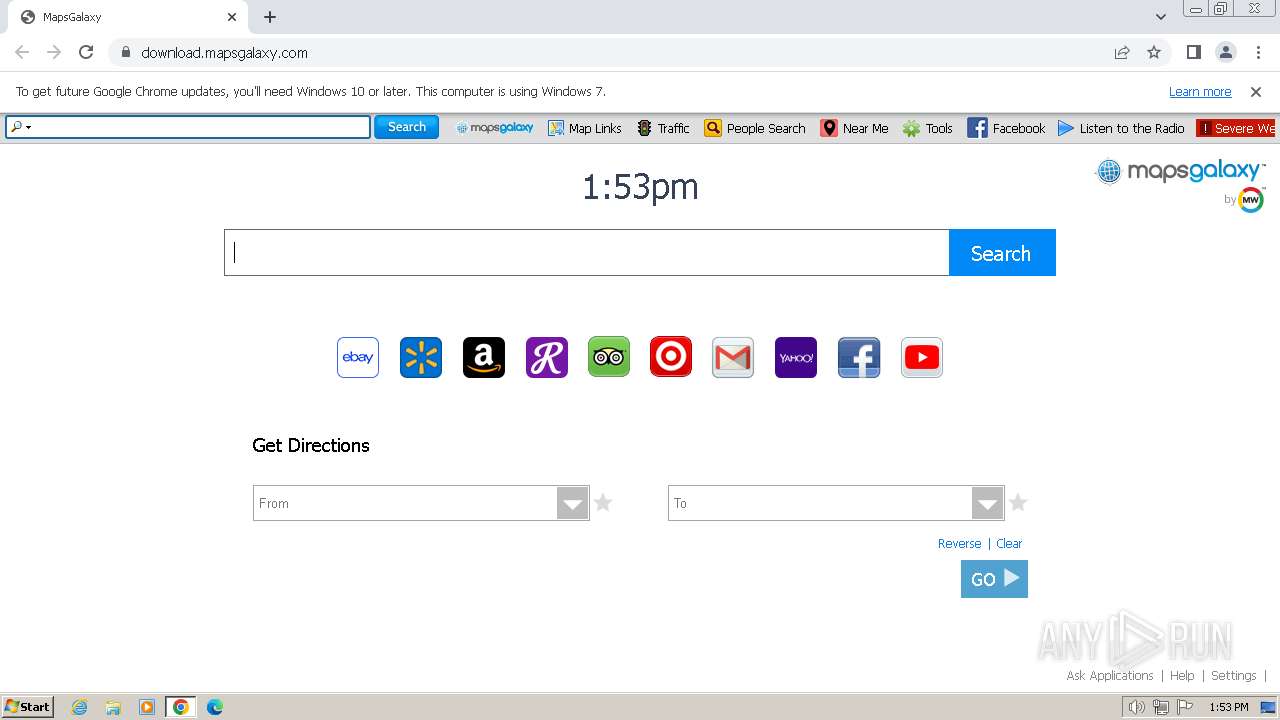This screenshot has height=720, width=1280.
Task: Open the purple R shortcut icon
Action: click(547, 357)
